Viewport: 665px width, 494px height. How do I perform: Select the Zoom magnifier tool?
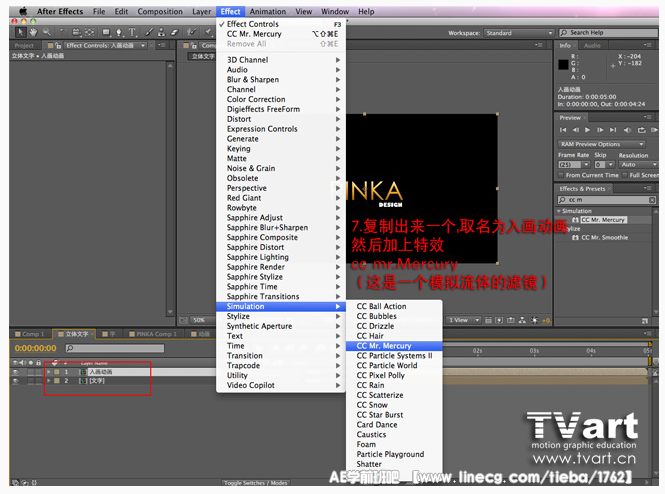pyautogui.click(x=47, y=32)
